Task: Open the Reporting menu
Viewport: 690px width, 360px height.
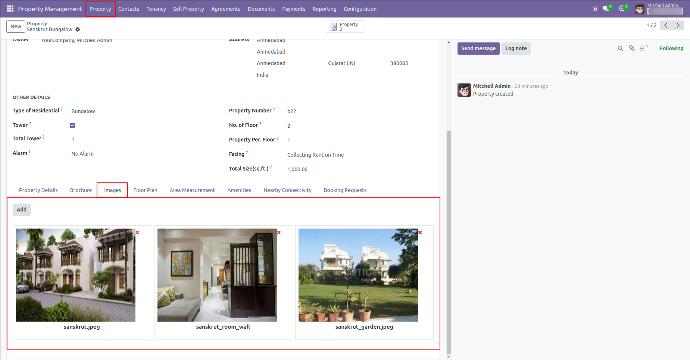Action: tap(324, 9)
